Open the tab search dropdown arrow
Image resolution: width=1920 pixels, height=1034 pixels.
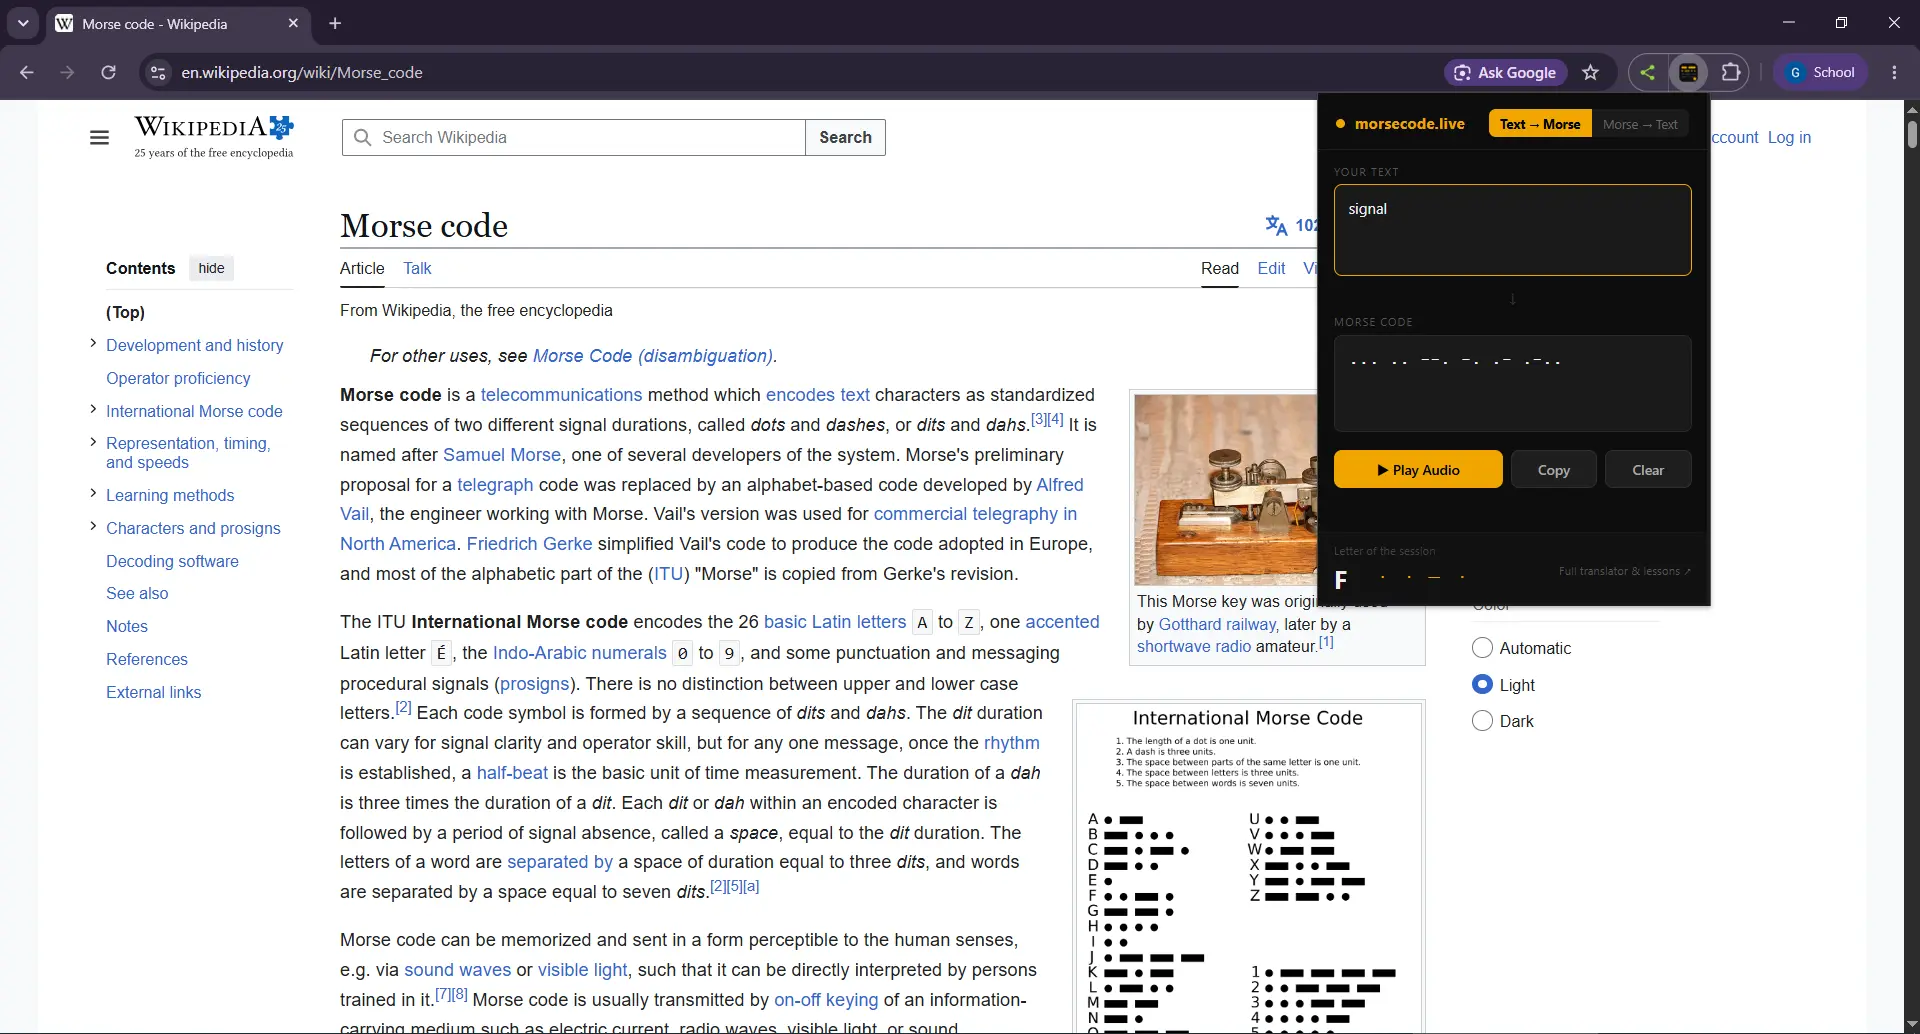[x=23, y=22]
